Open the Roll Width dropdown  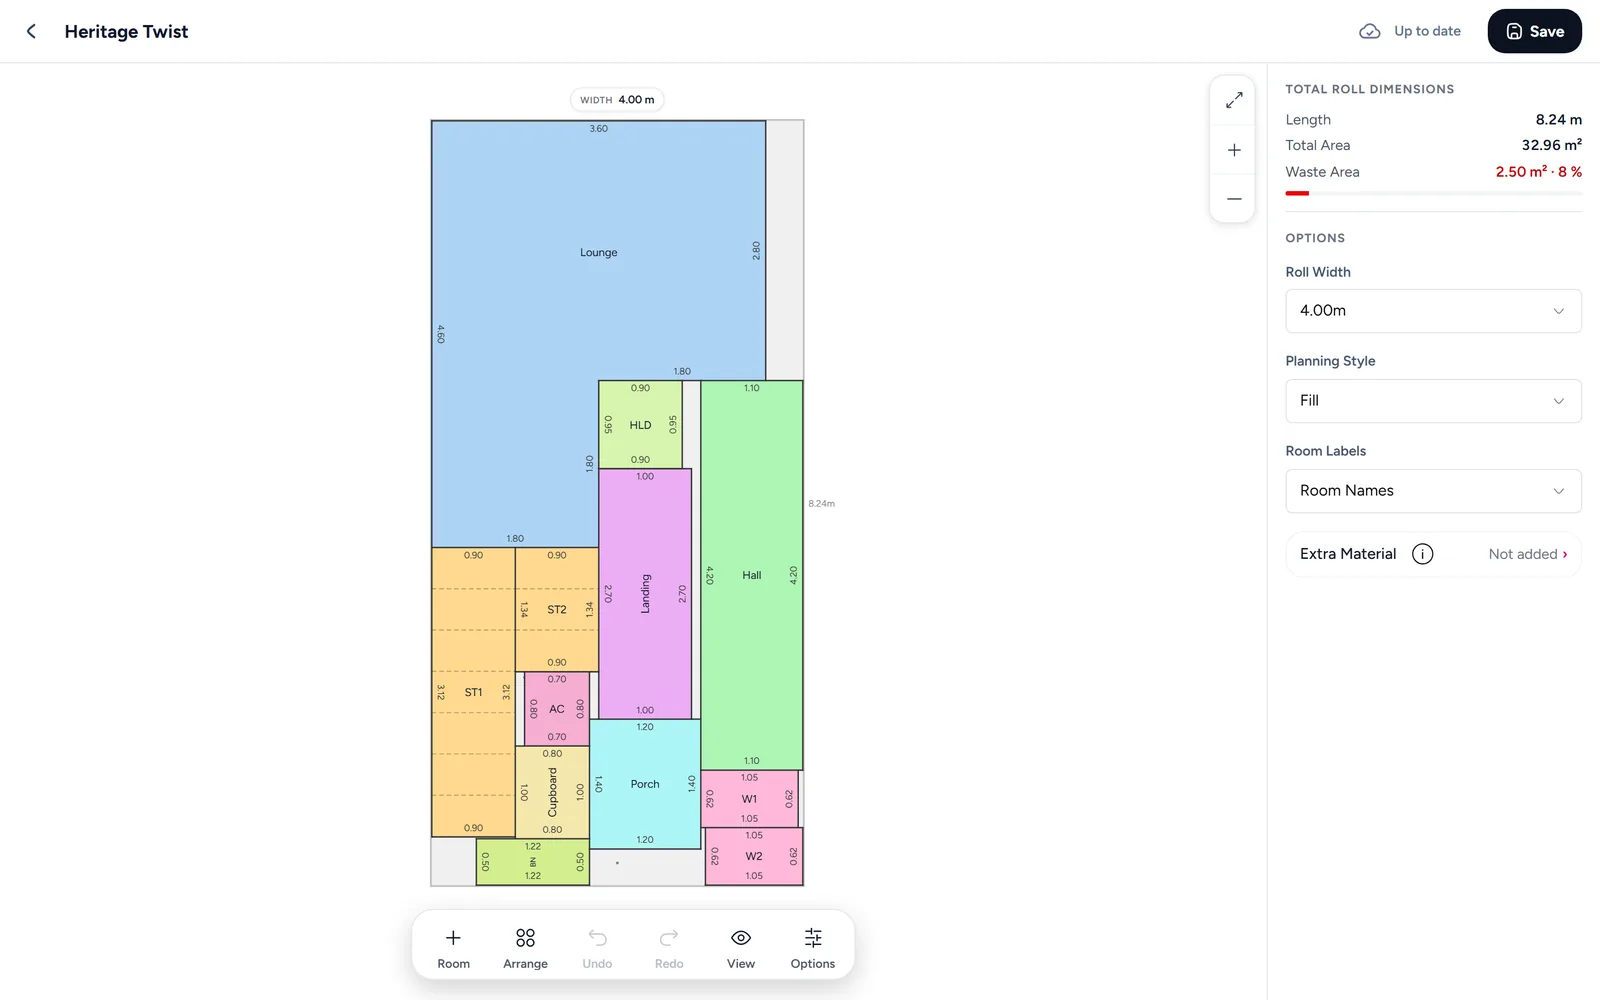pos(1433,311)
